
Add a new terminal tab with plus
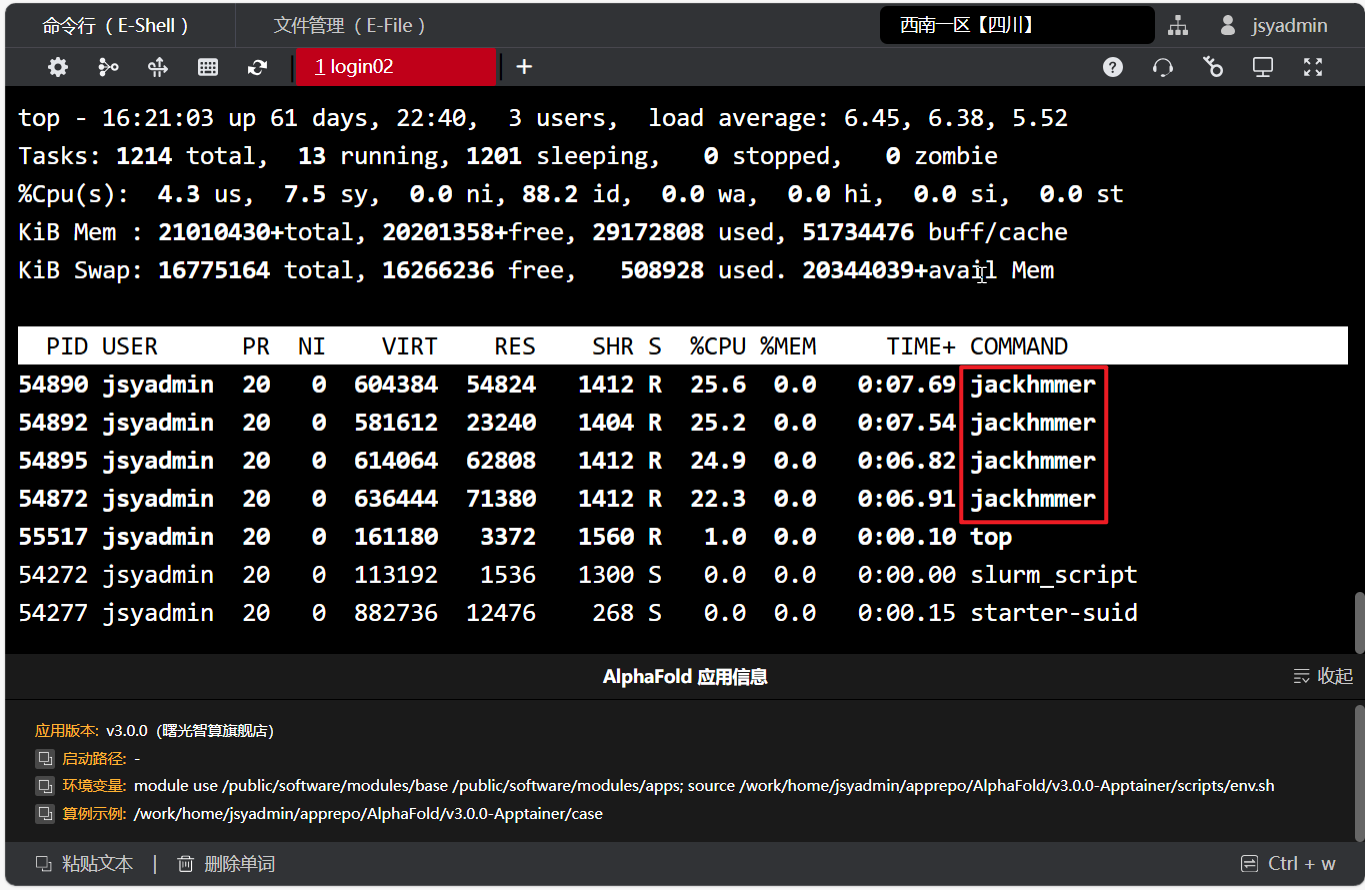pos(524,67)
